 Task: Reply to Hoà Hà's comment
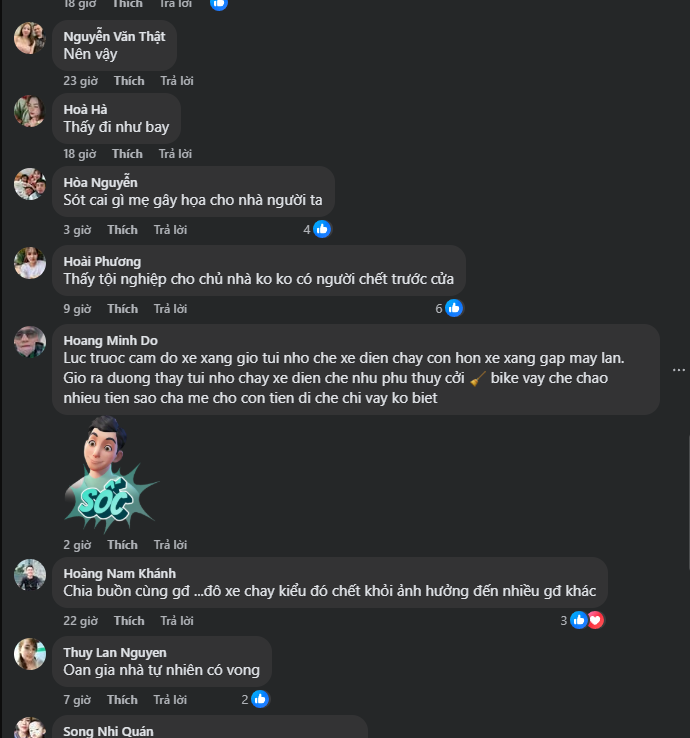point(176,153)
